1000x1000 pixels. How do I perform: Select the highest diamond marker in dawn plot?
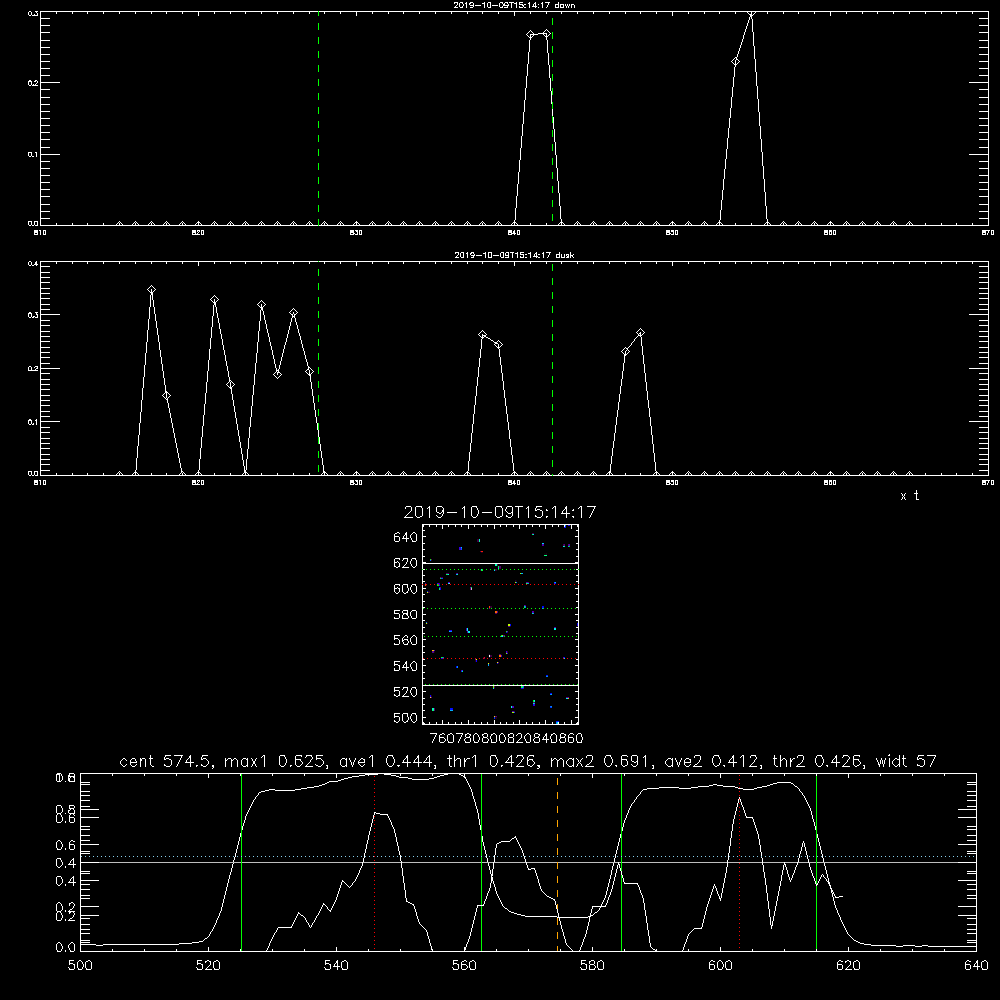[x=751, y=13]
